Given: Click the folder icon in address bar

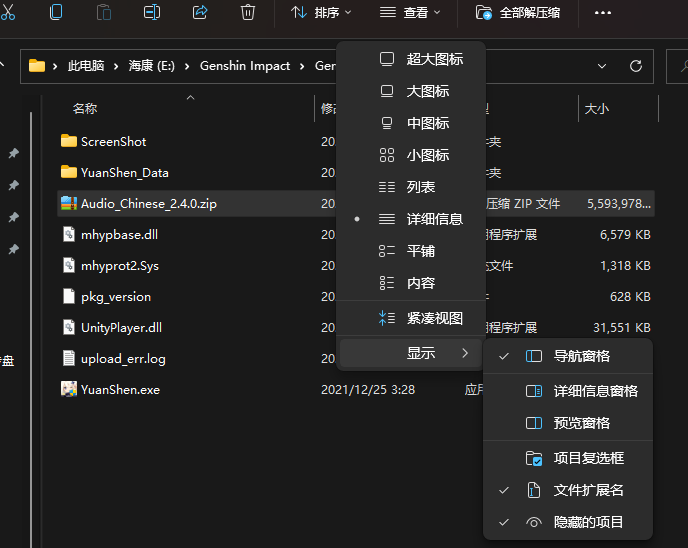Looking at the screenshot, I should tap(37, 66).
